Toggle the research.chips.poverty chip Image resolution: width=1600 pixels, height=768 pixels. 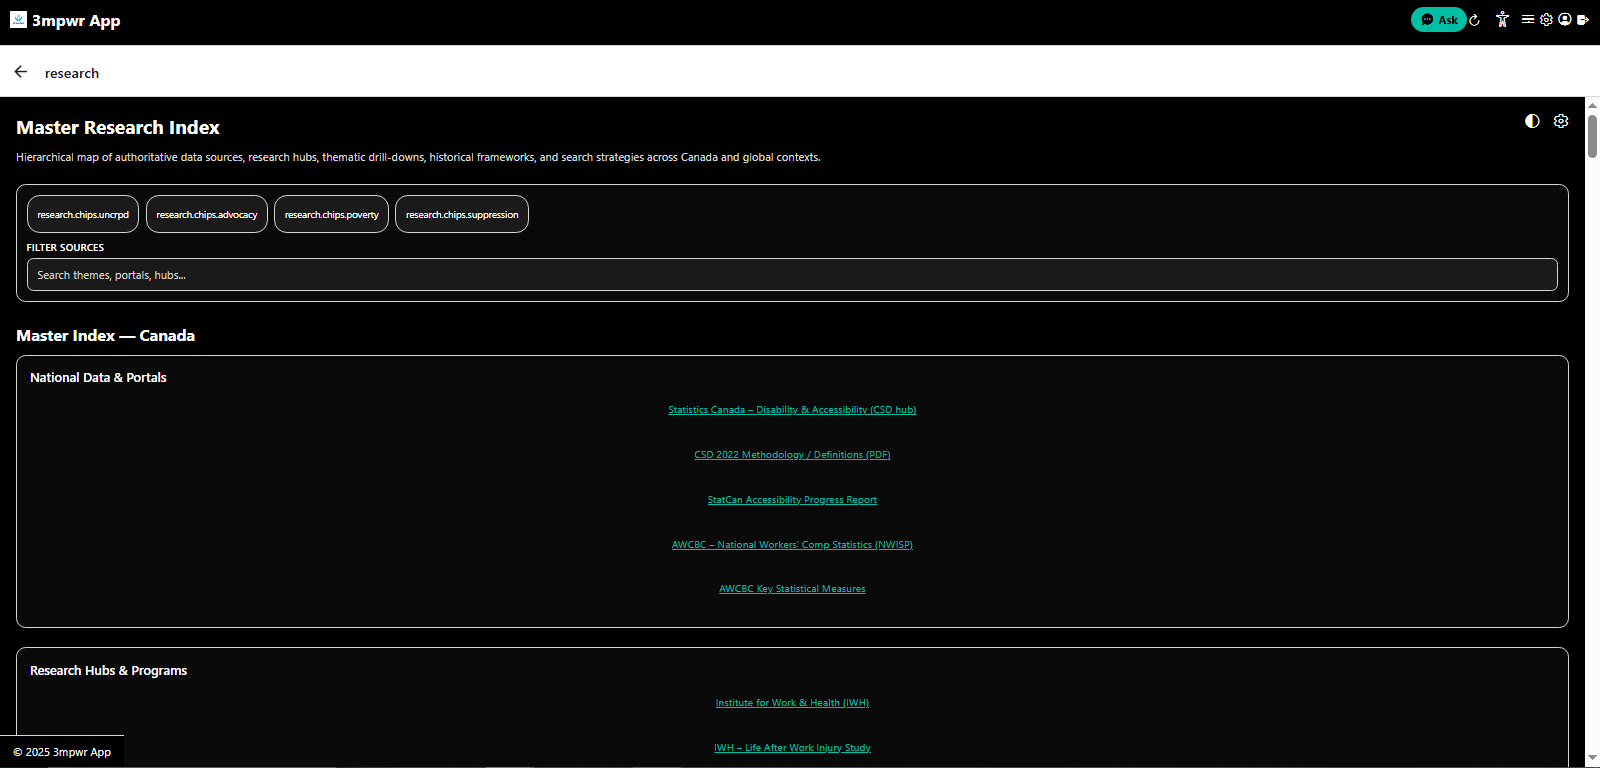(x=331, y=214)
